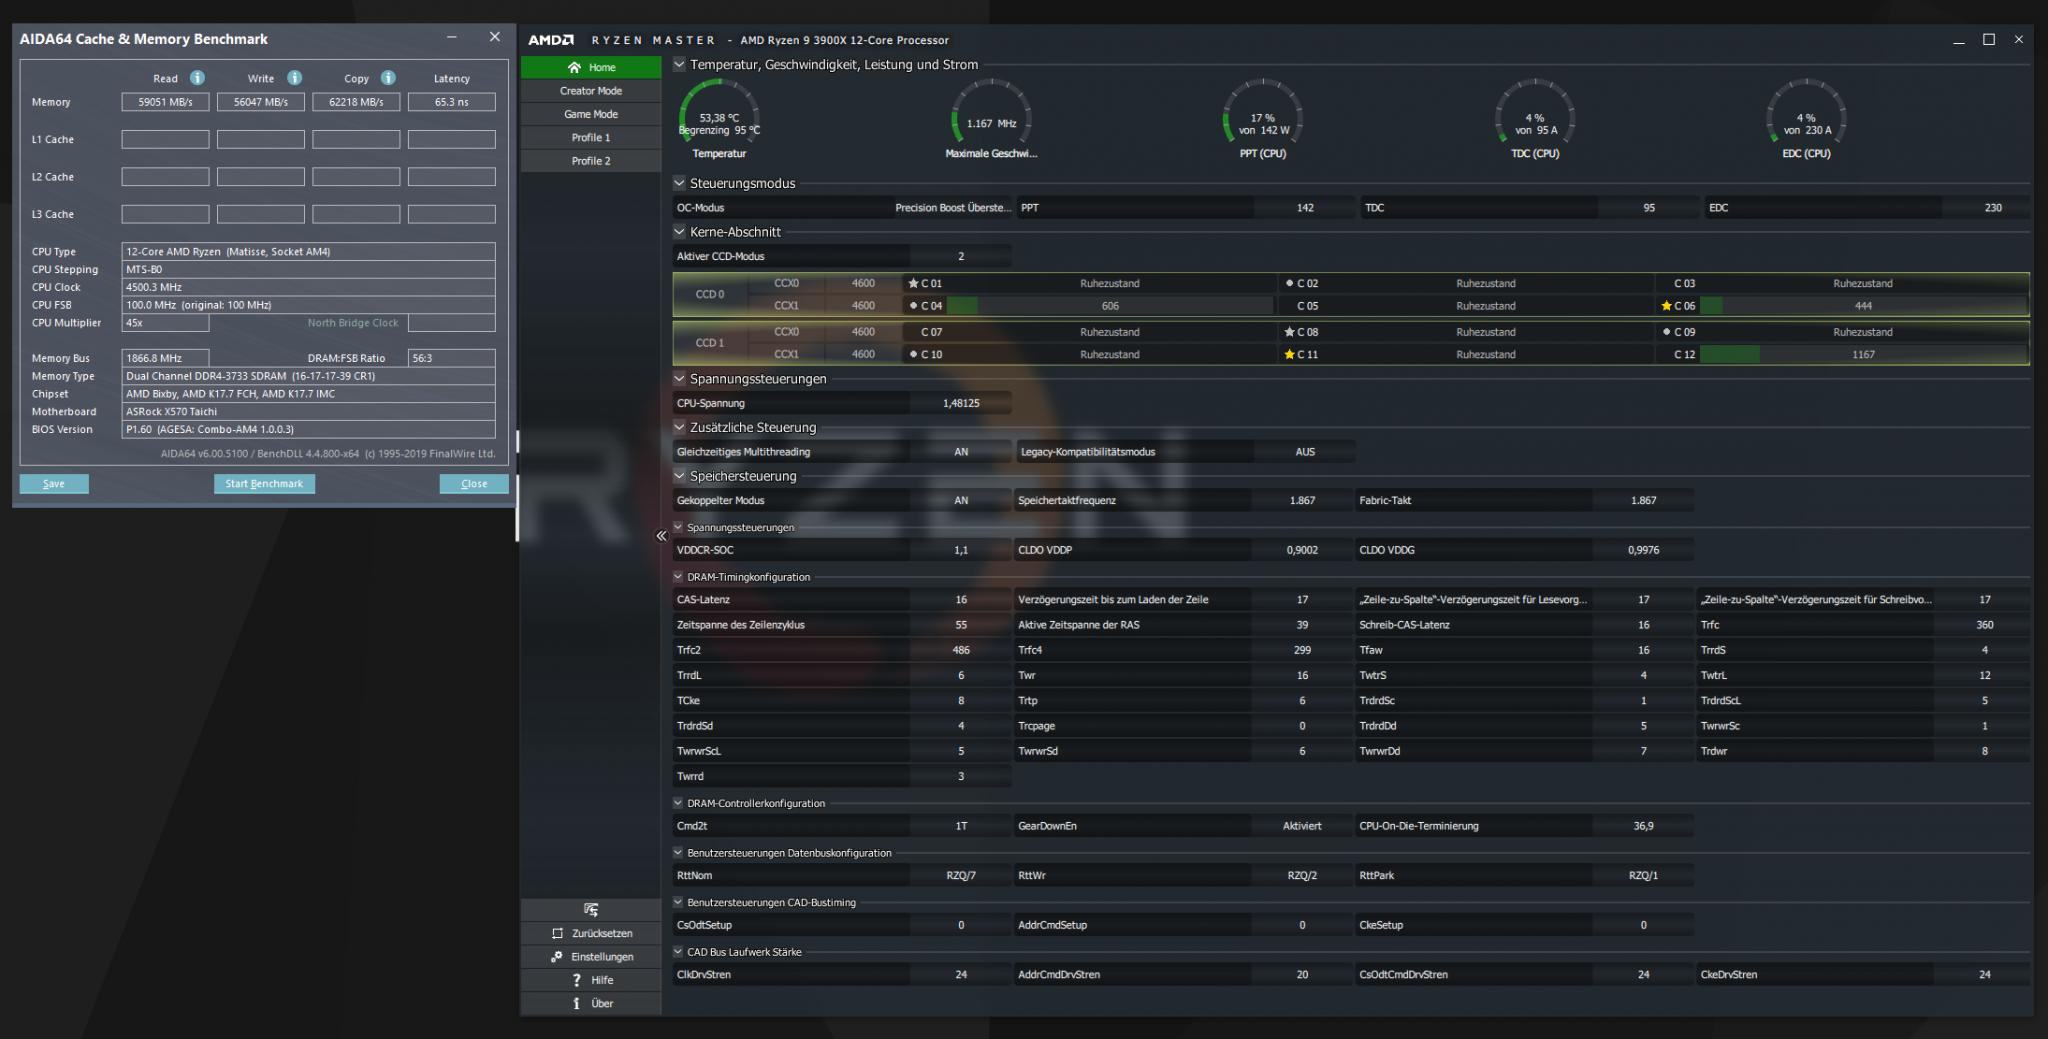Click the dot marker beside core C 02
Viewport: 2048px width, 1039px height.
[x=1290, y=283]
